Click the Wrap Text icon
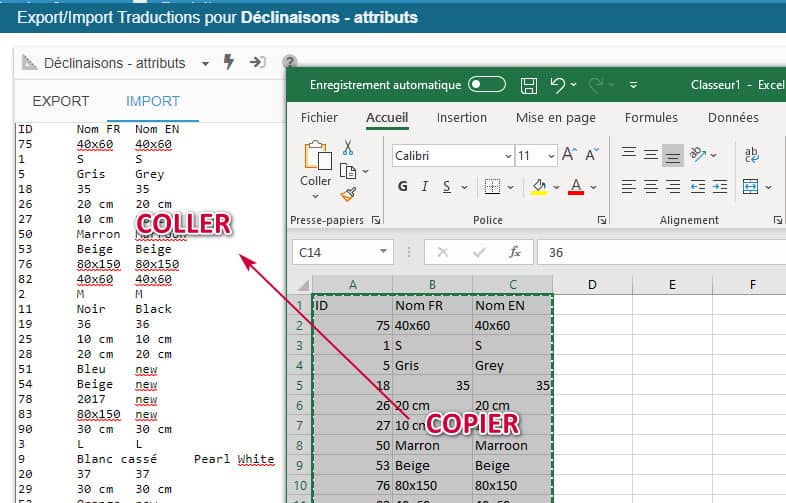 click(x=752, y=155)
